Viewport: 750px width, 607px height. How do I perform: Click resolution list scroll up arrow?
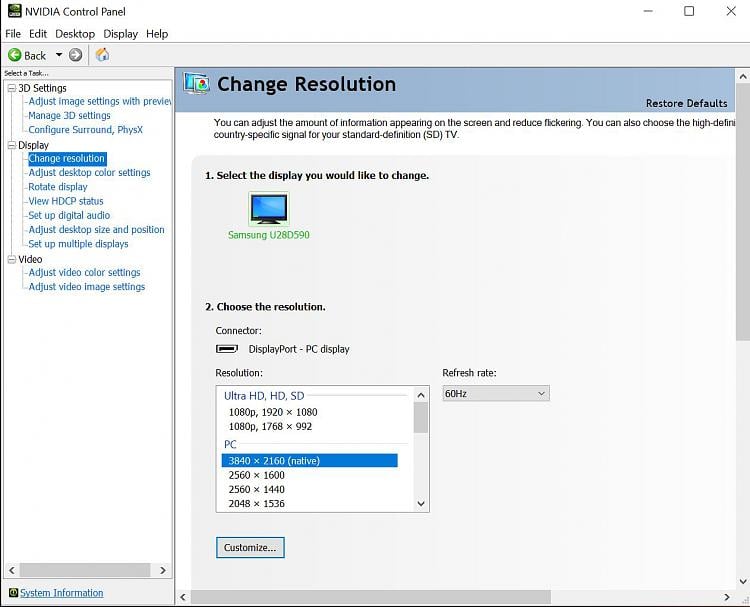pyautogui.click(x=421, y=395)
